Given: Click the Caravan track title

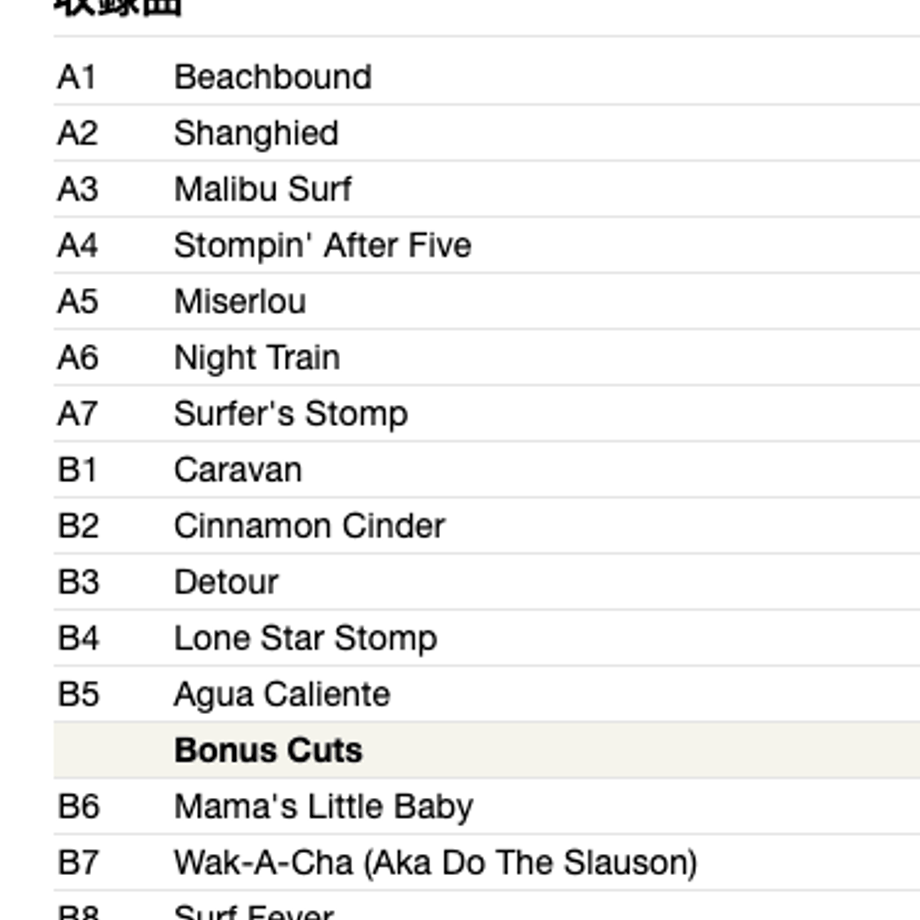Looking at the screenshot, I should 238,470.
